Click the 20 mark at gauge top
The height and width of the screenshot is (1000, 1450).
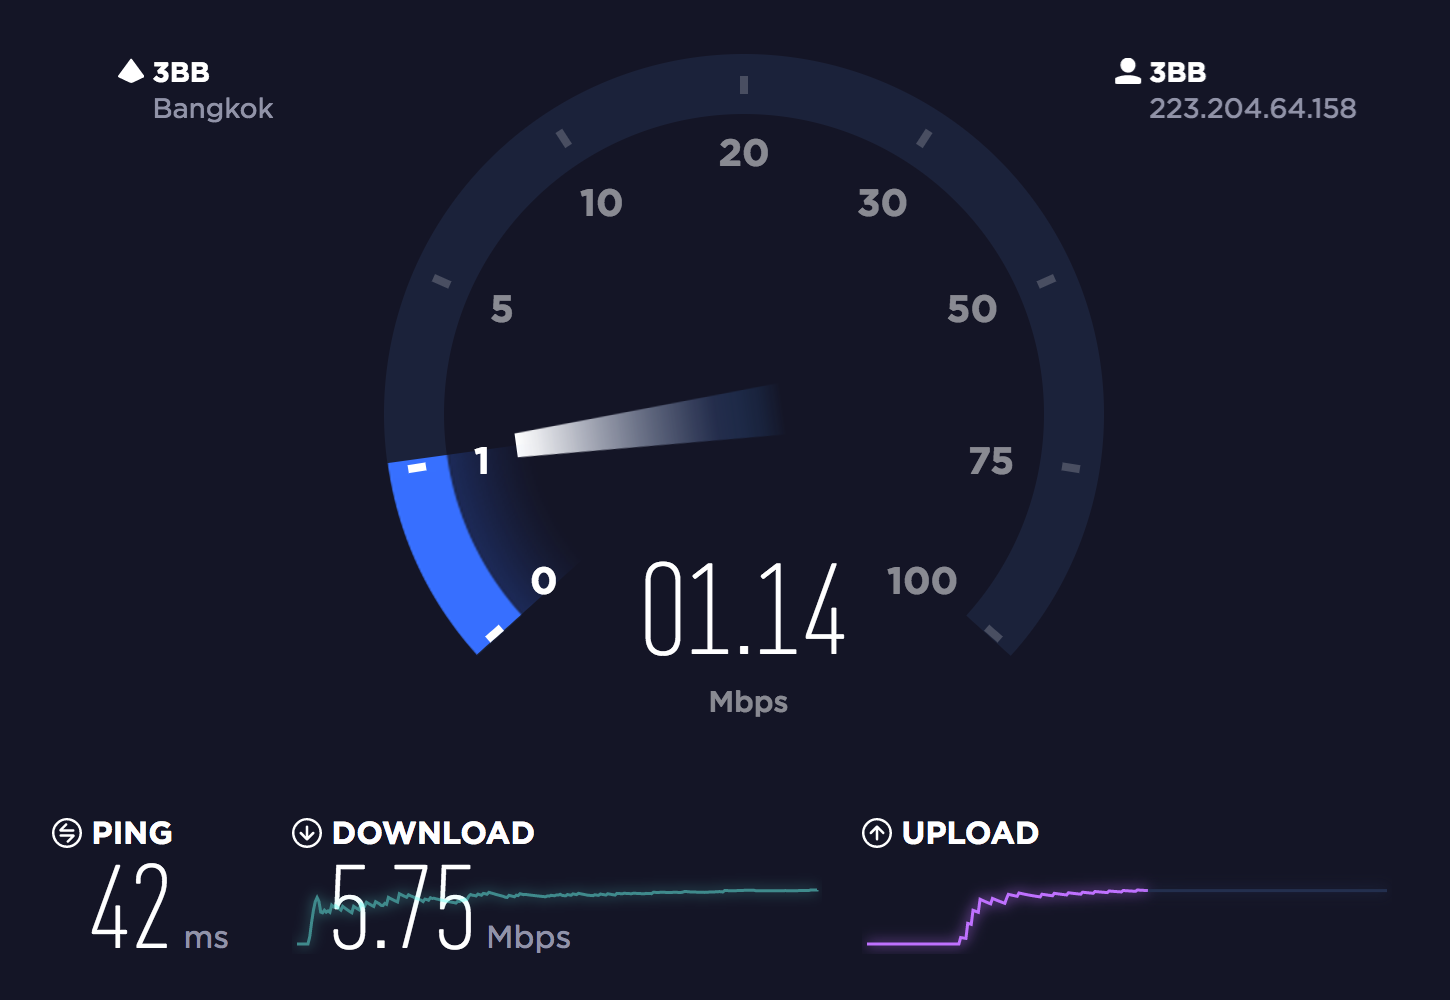click(744, 153)
